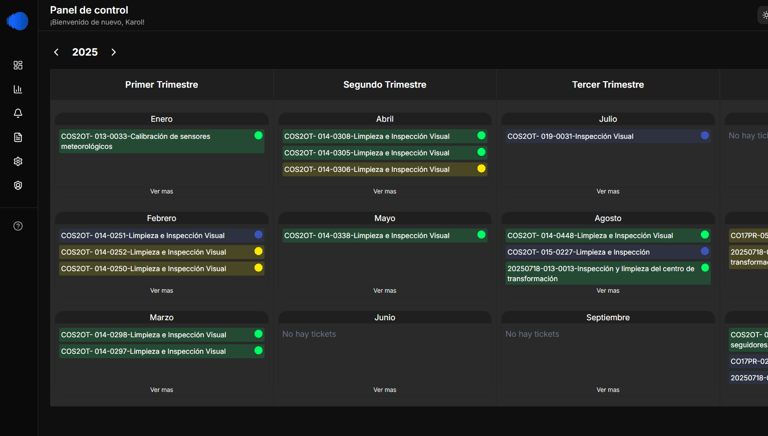The image size is (768, 436).
Task: Click Ver mas under Junio
Action: coord(384,390)
